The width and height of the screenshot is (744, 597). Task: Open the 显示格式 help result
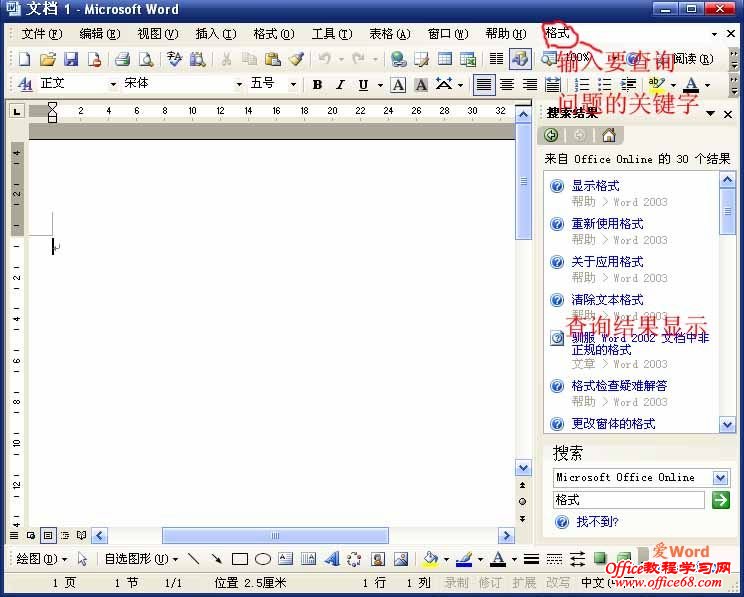tap(595, 186)
